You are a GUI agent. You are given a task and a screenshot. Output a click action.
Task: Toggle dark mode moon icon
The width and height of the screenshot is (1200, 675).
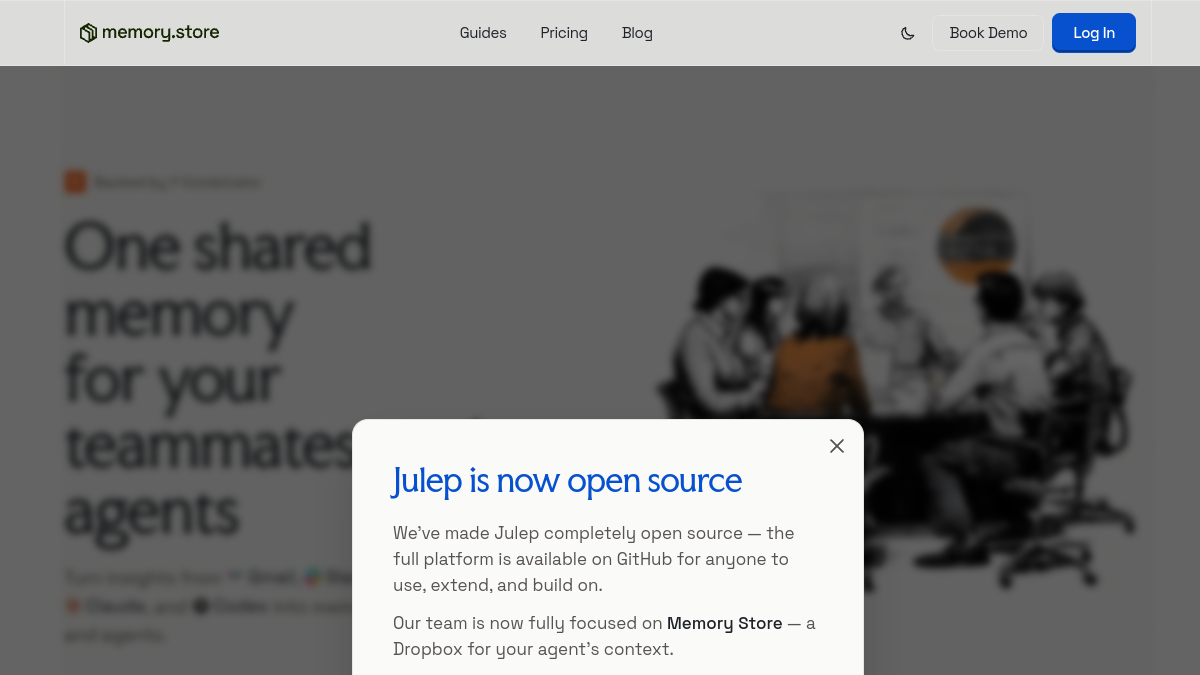pos(908,33)
